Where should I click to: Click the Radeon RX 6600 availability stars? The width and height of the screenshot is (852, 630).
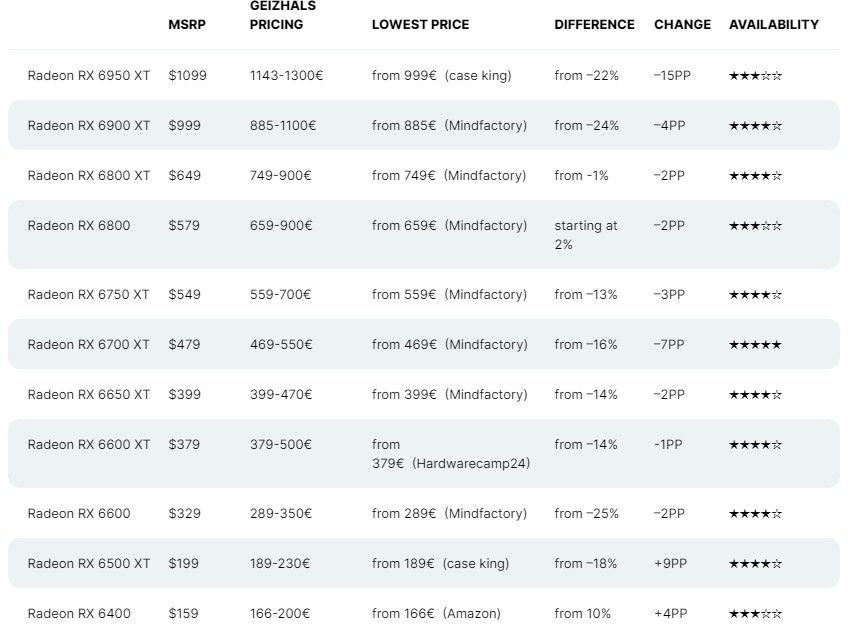[x=755, y=514]
